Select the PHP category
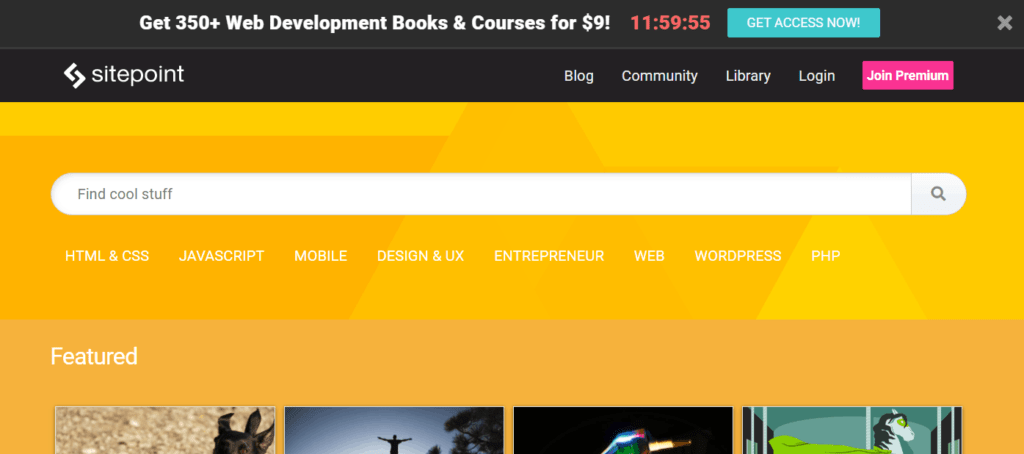This screenshot has height=454, width=1024. tap(825, 256)
